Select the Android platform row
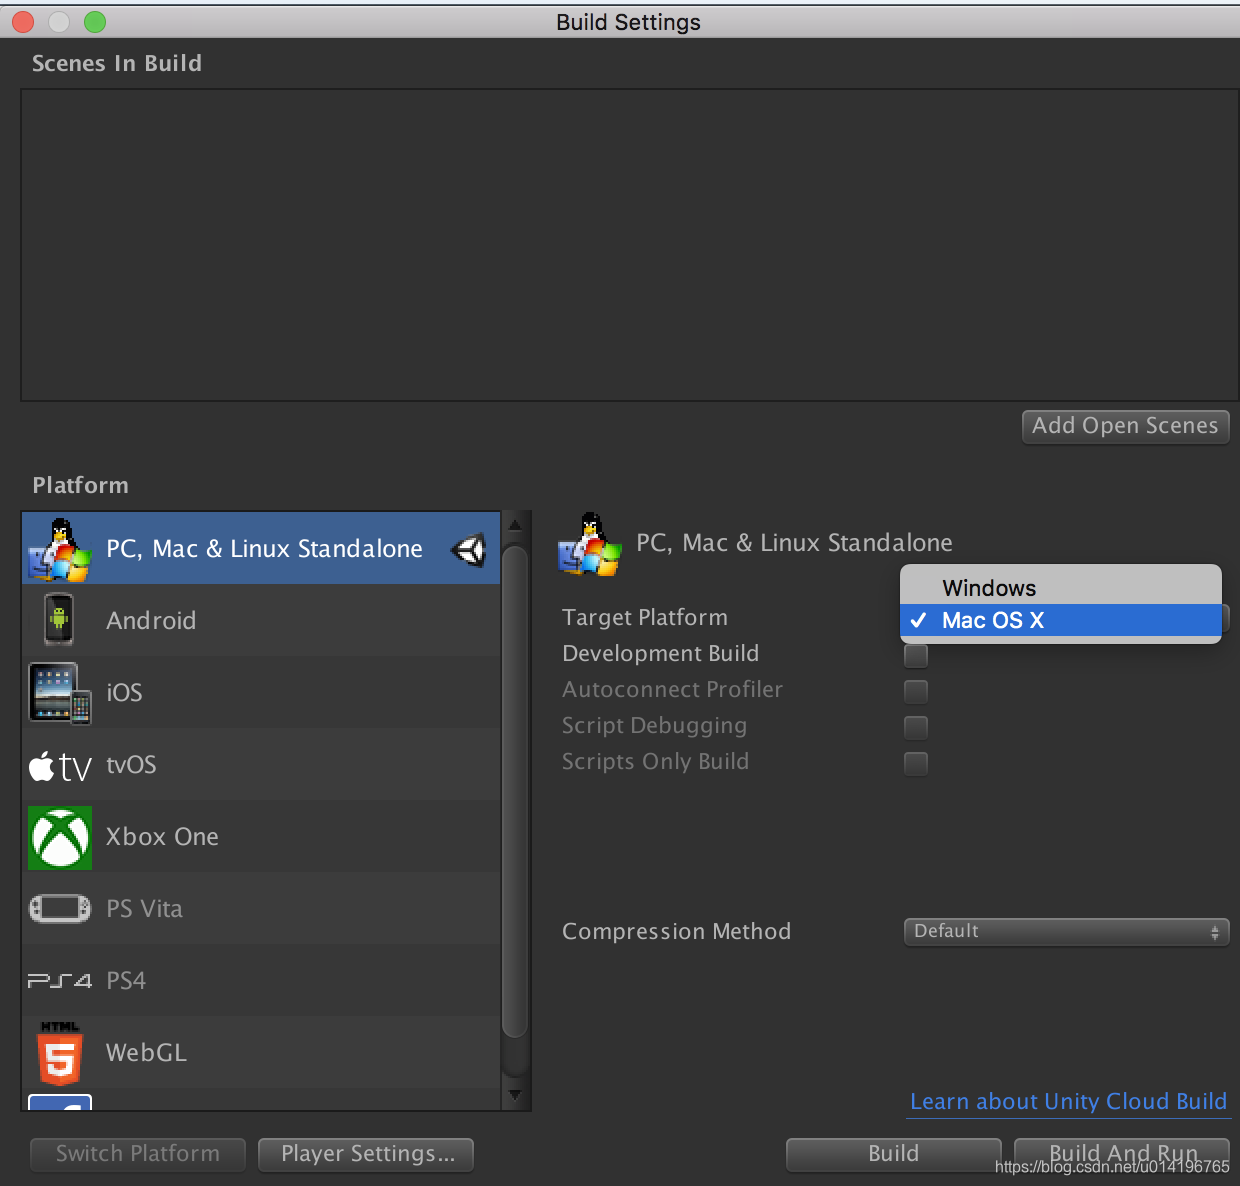 [x=261, y=620]
